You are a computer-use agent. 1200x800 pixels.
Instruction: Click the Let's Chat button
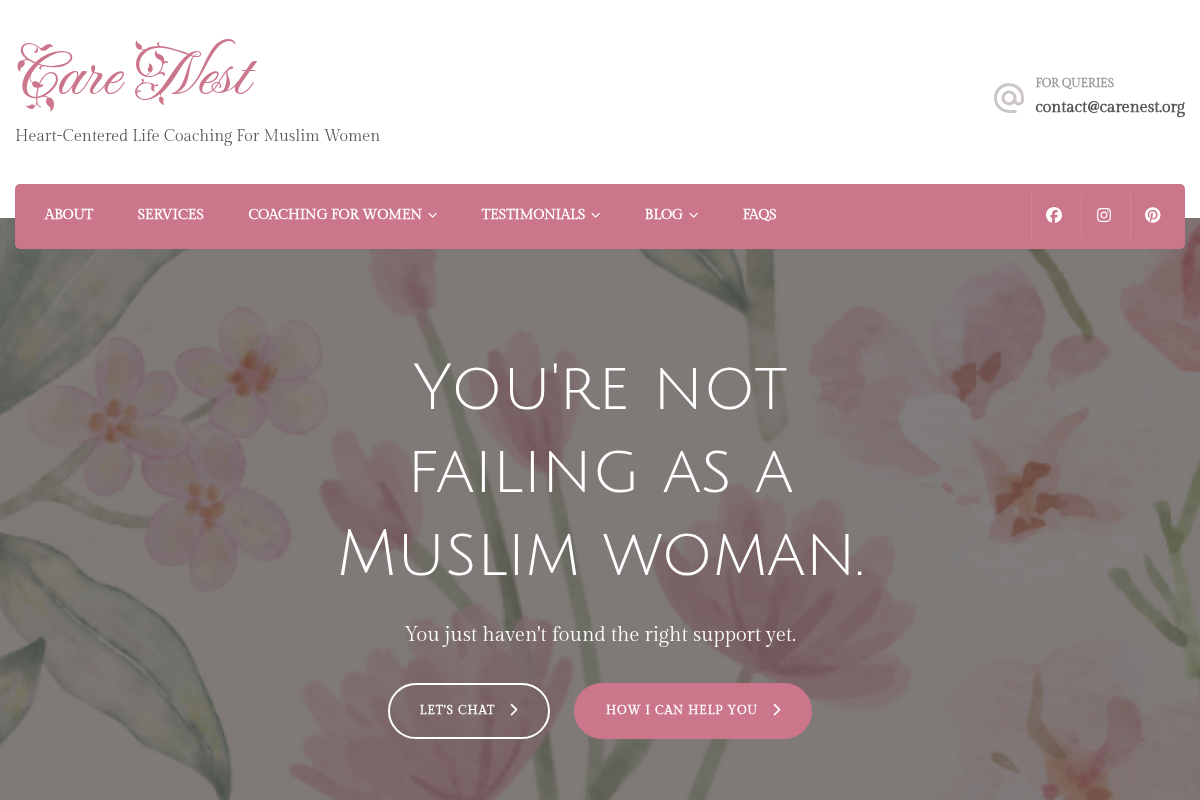click(469, 711)
